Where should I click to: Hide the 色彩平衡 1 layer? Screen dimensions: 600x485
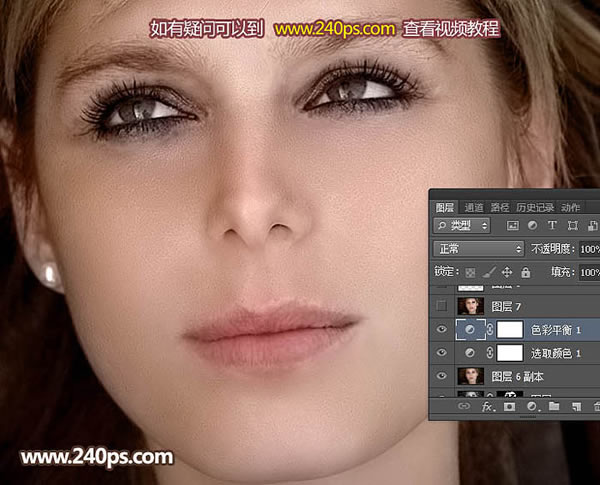442,329
